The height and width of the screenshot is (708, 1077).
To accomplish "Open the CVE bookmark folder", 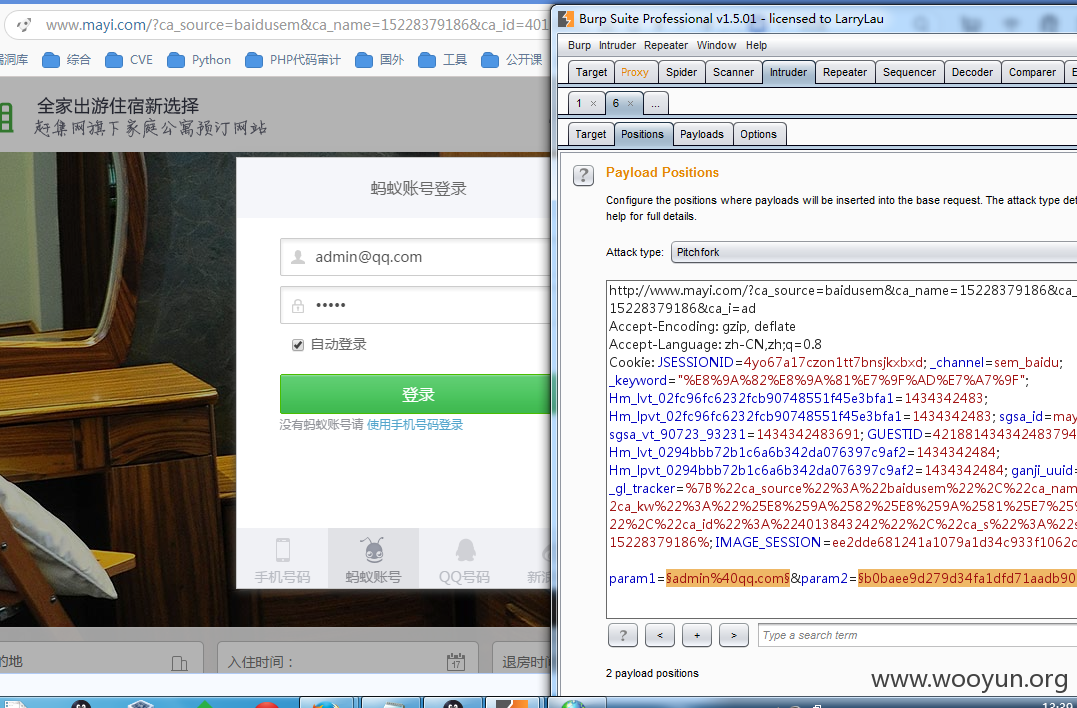I will coord(129,60).
